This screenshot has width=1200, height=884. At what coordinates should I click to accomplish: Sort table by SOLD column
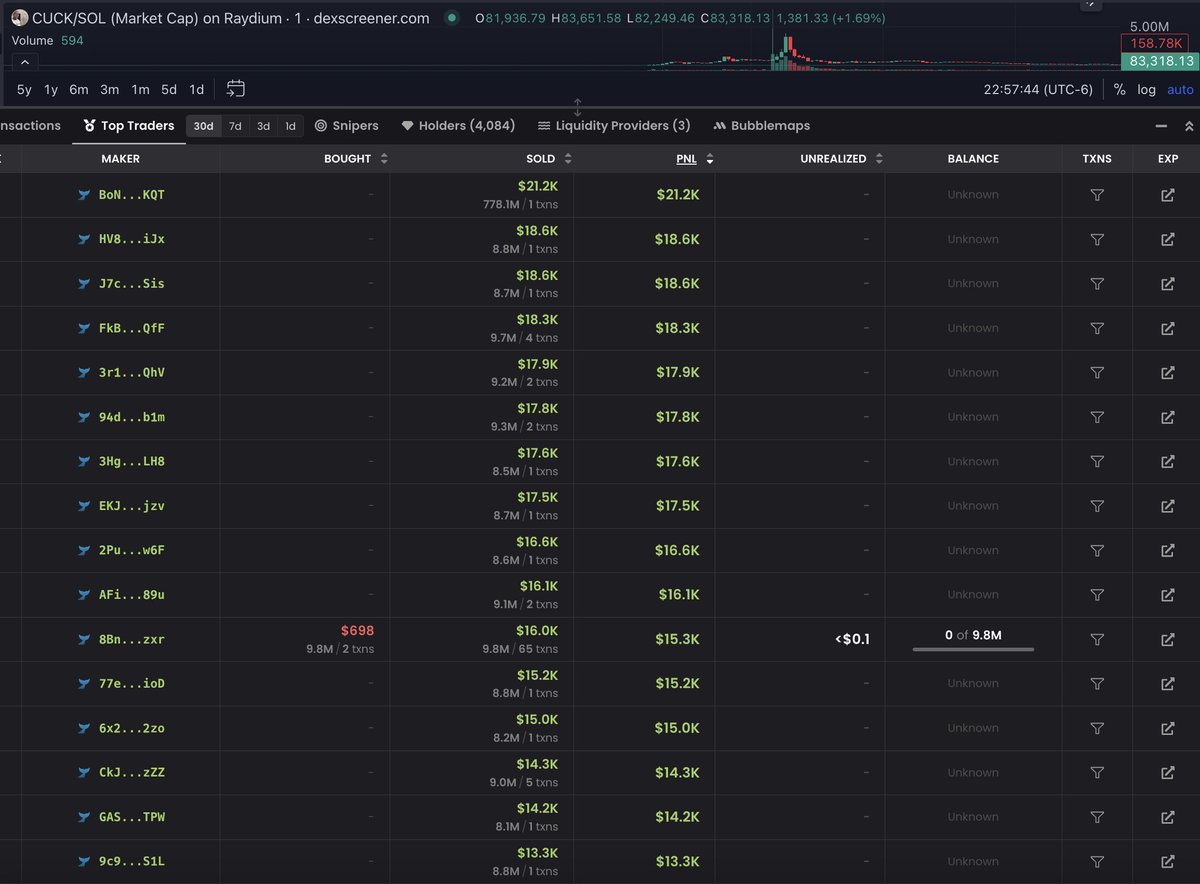(x=549, y=159)
